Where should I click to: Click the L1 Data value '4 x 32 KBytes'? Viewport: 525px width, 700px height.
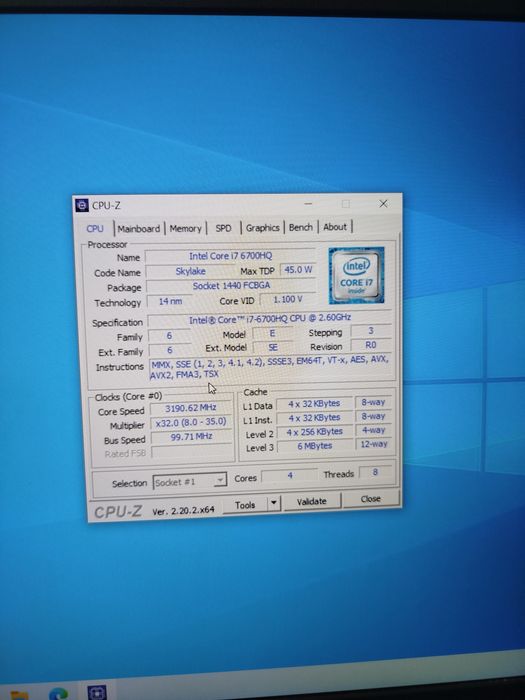(x=314, y=404)
